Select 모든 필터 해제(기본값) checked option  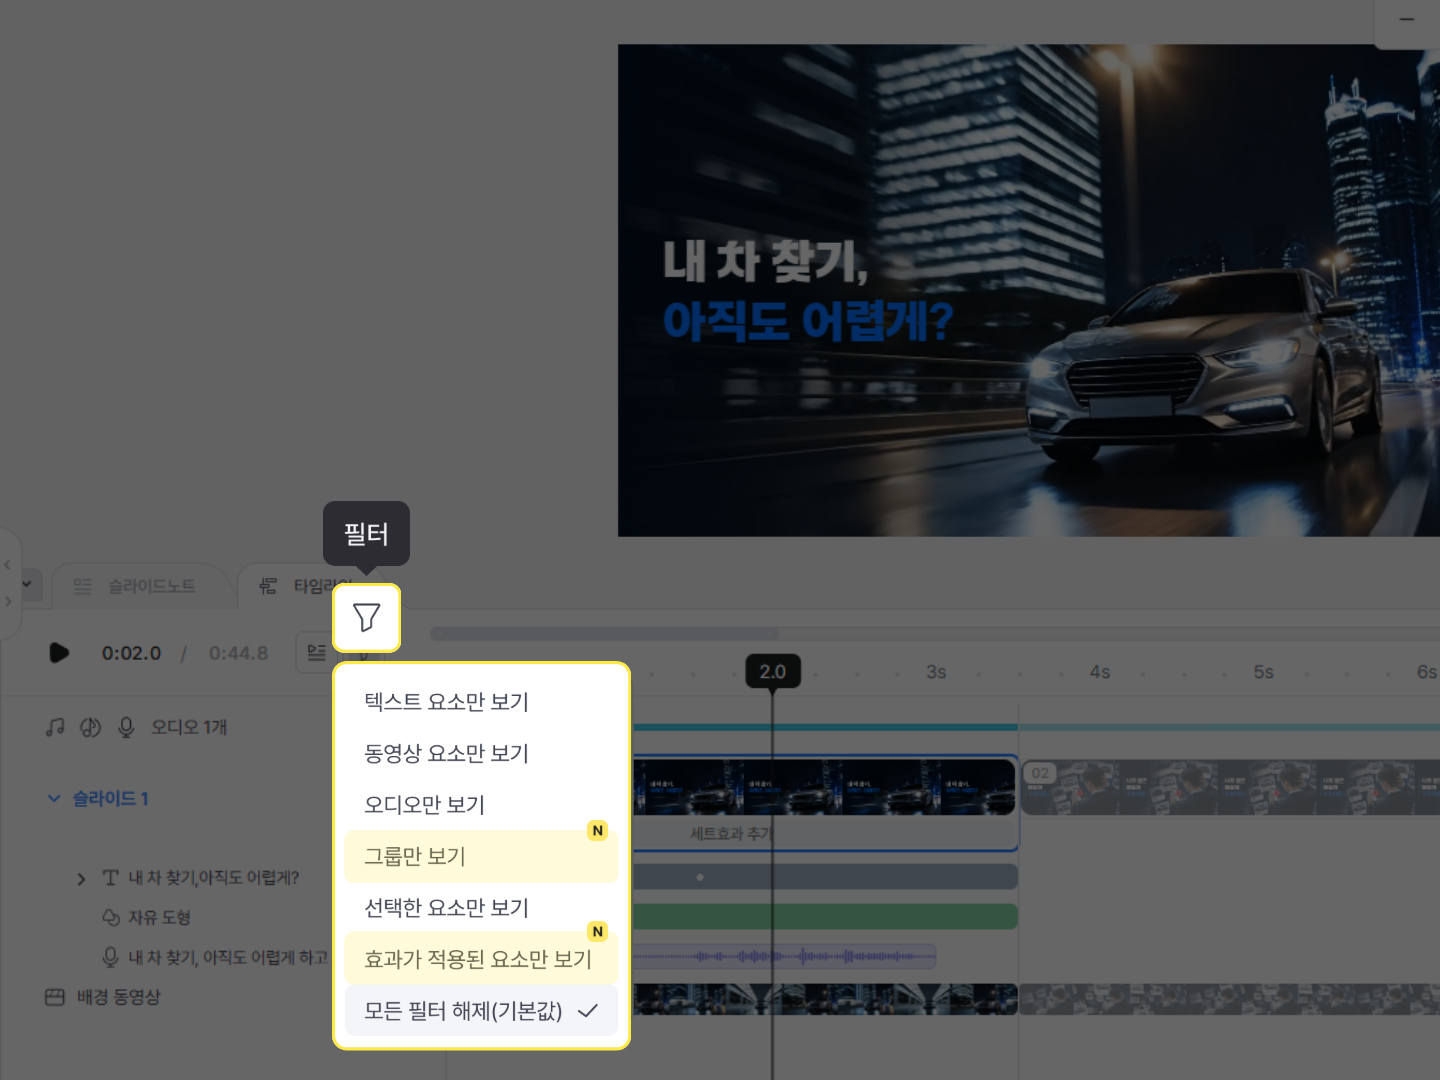pyautogui.click(x=481, y=1011)
